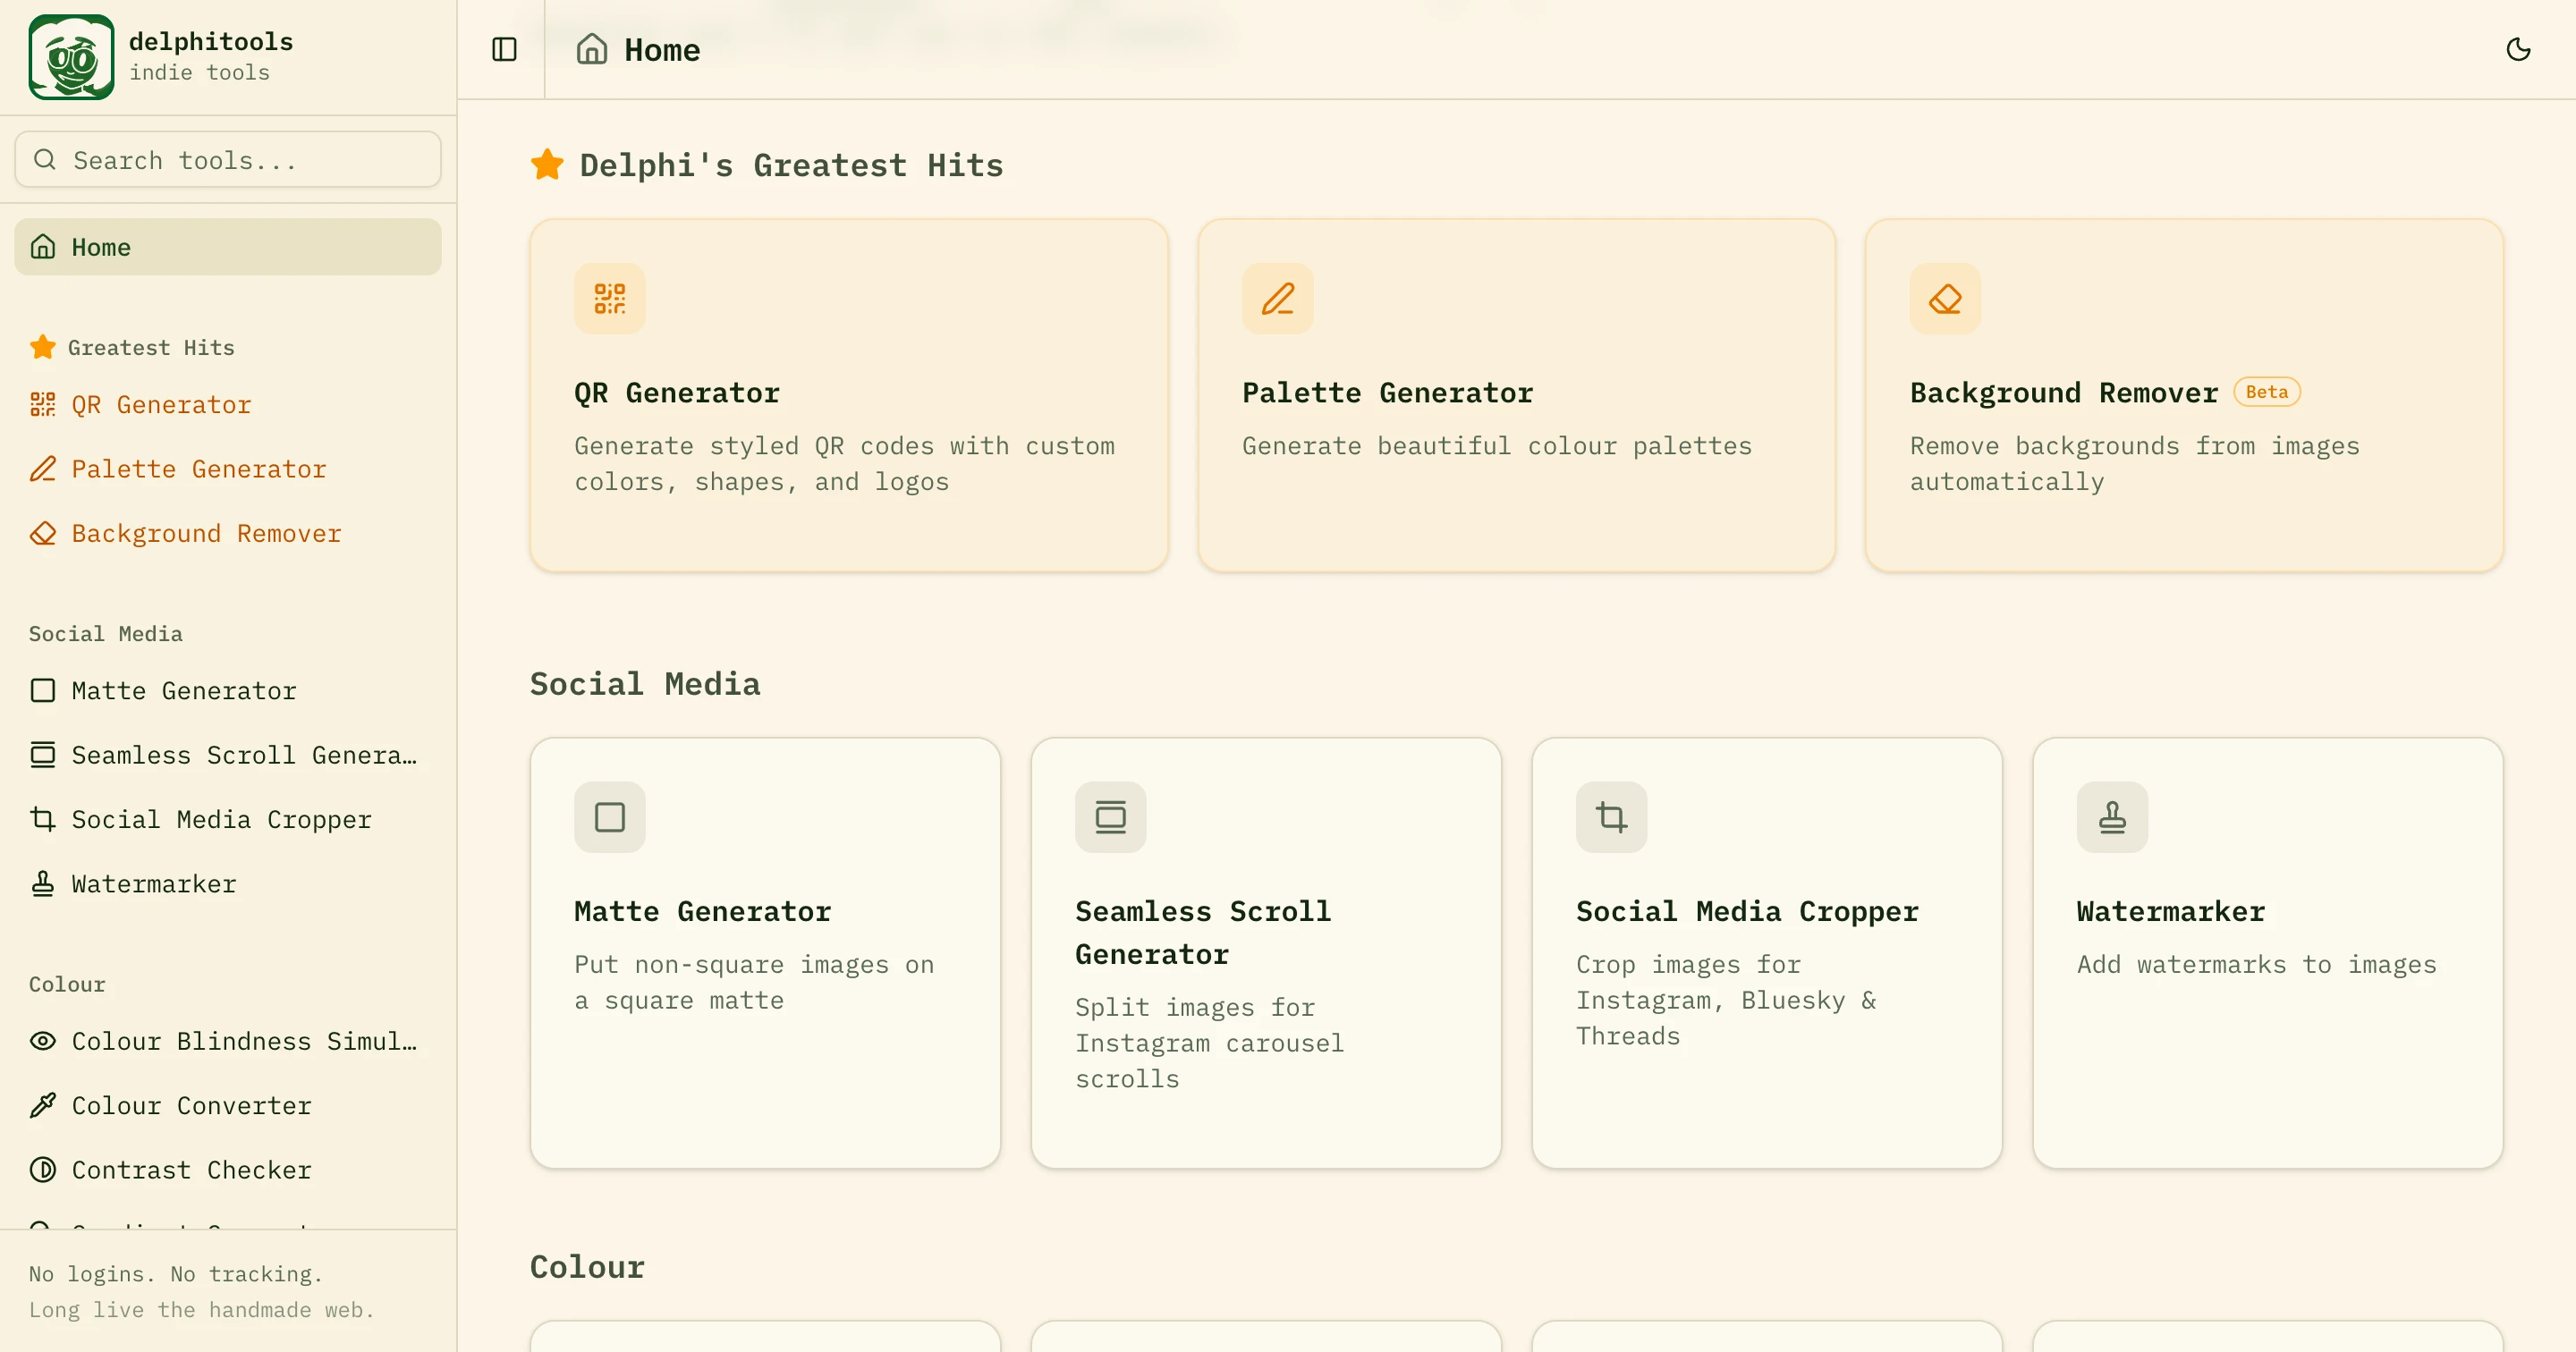Open Watermarker from the sidebar
The height and width of the screenshot is (1352, 2576).
point(228,884)
